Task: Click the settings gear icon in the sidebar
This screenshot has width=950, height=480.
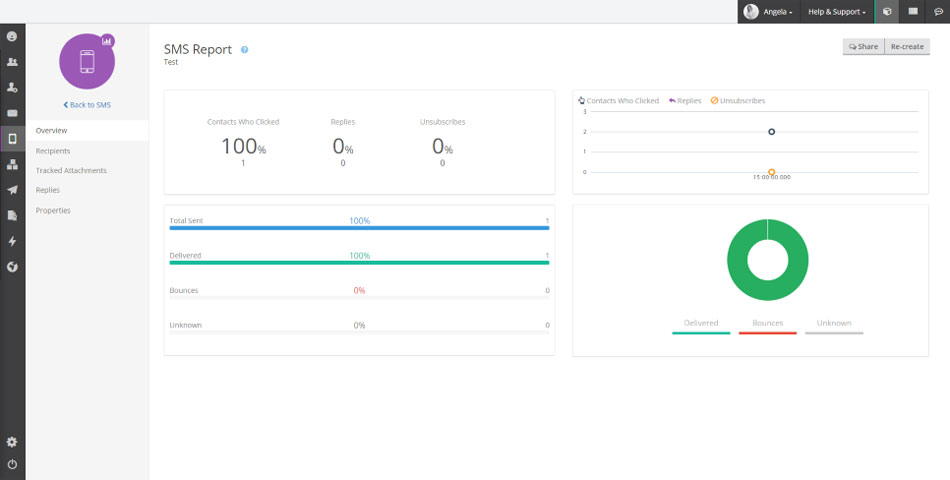Action: (12, 442)
